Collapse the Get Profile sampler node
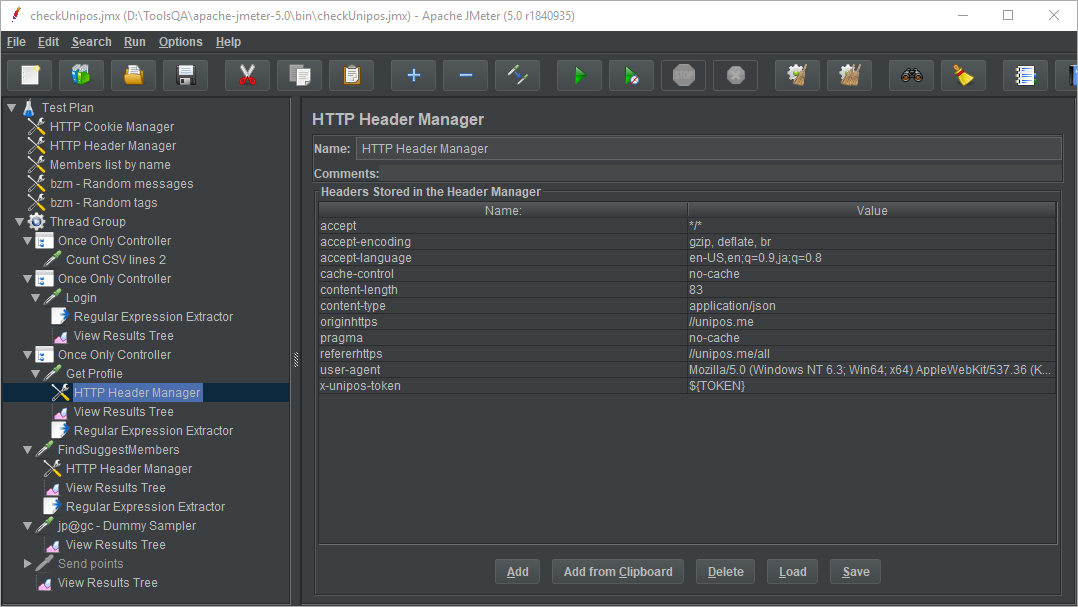Image resolution: width=1078 pixels, height=607 pixels. point(36,374)
